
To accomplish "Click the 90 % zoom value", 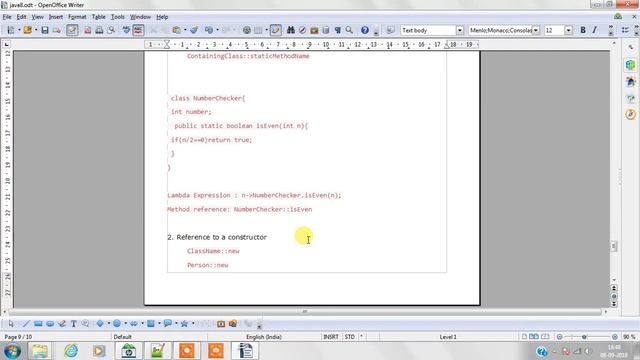I will point(629,337).
